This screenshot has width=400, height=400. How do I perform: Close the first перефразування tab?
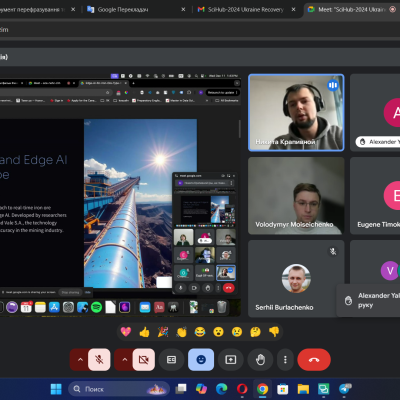click(73, 9)
